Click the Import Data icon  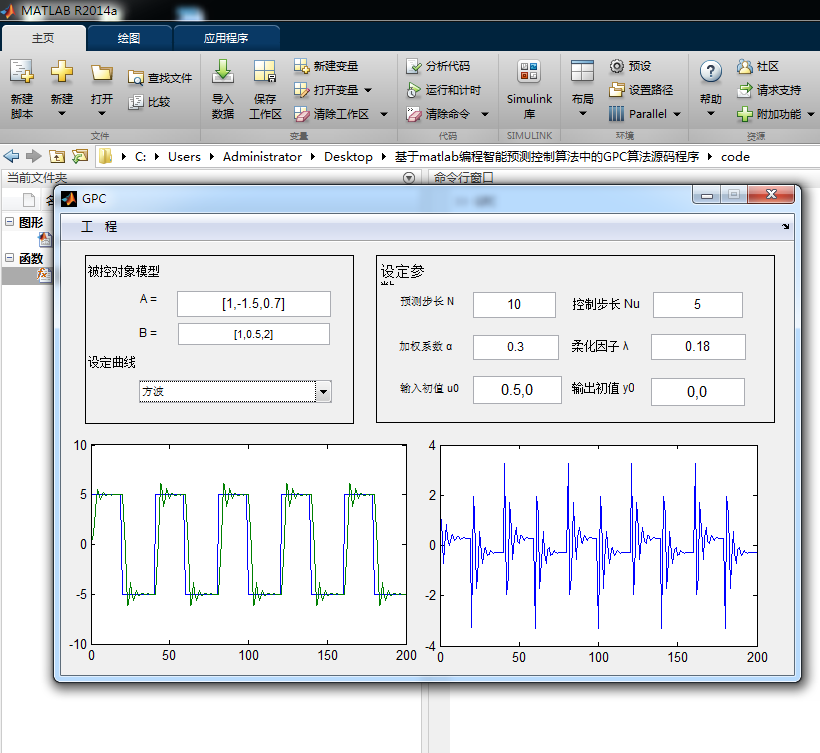coord(223,71)
